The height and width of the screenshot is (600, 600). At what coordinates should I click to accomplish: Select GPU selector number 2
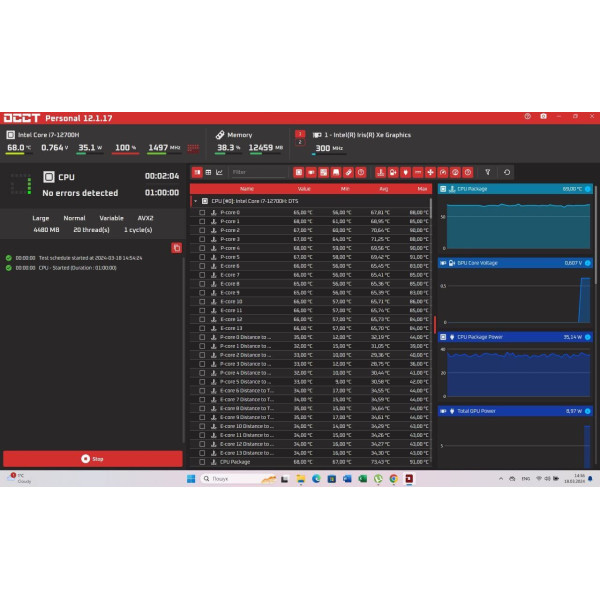point(300,142)
